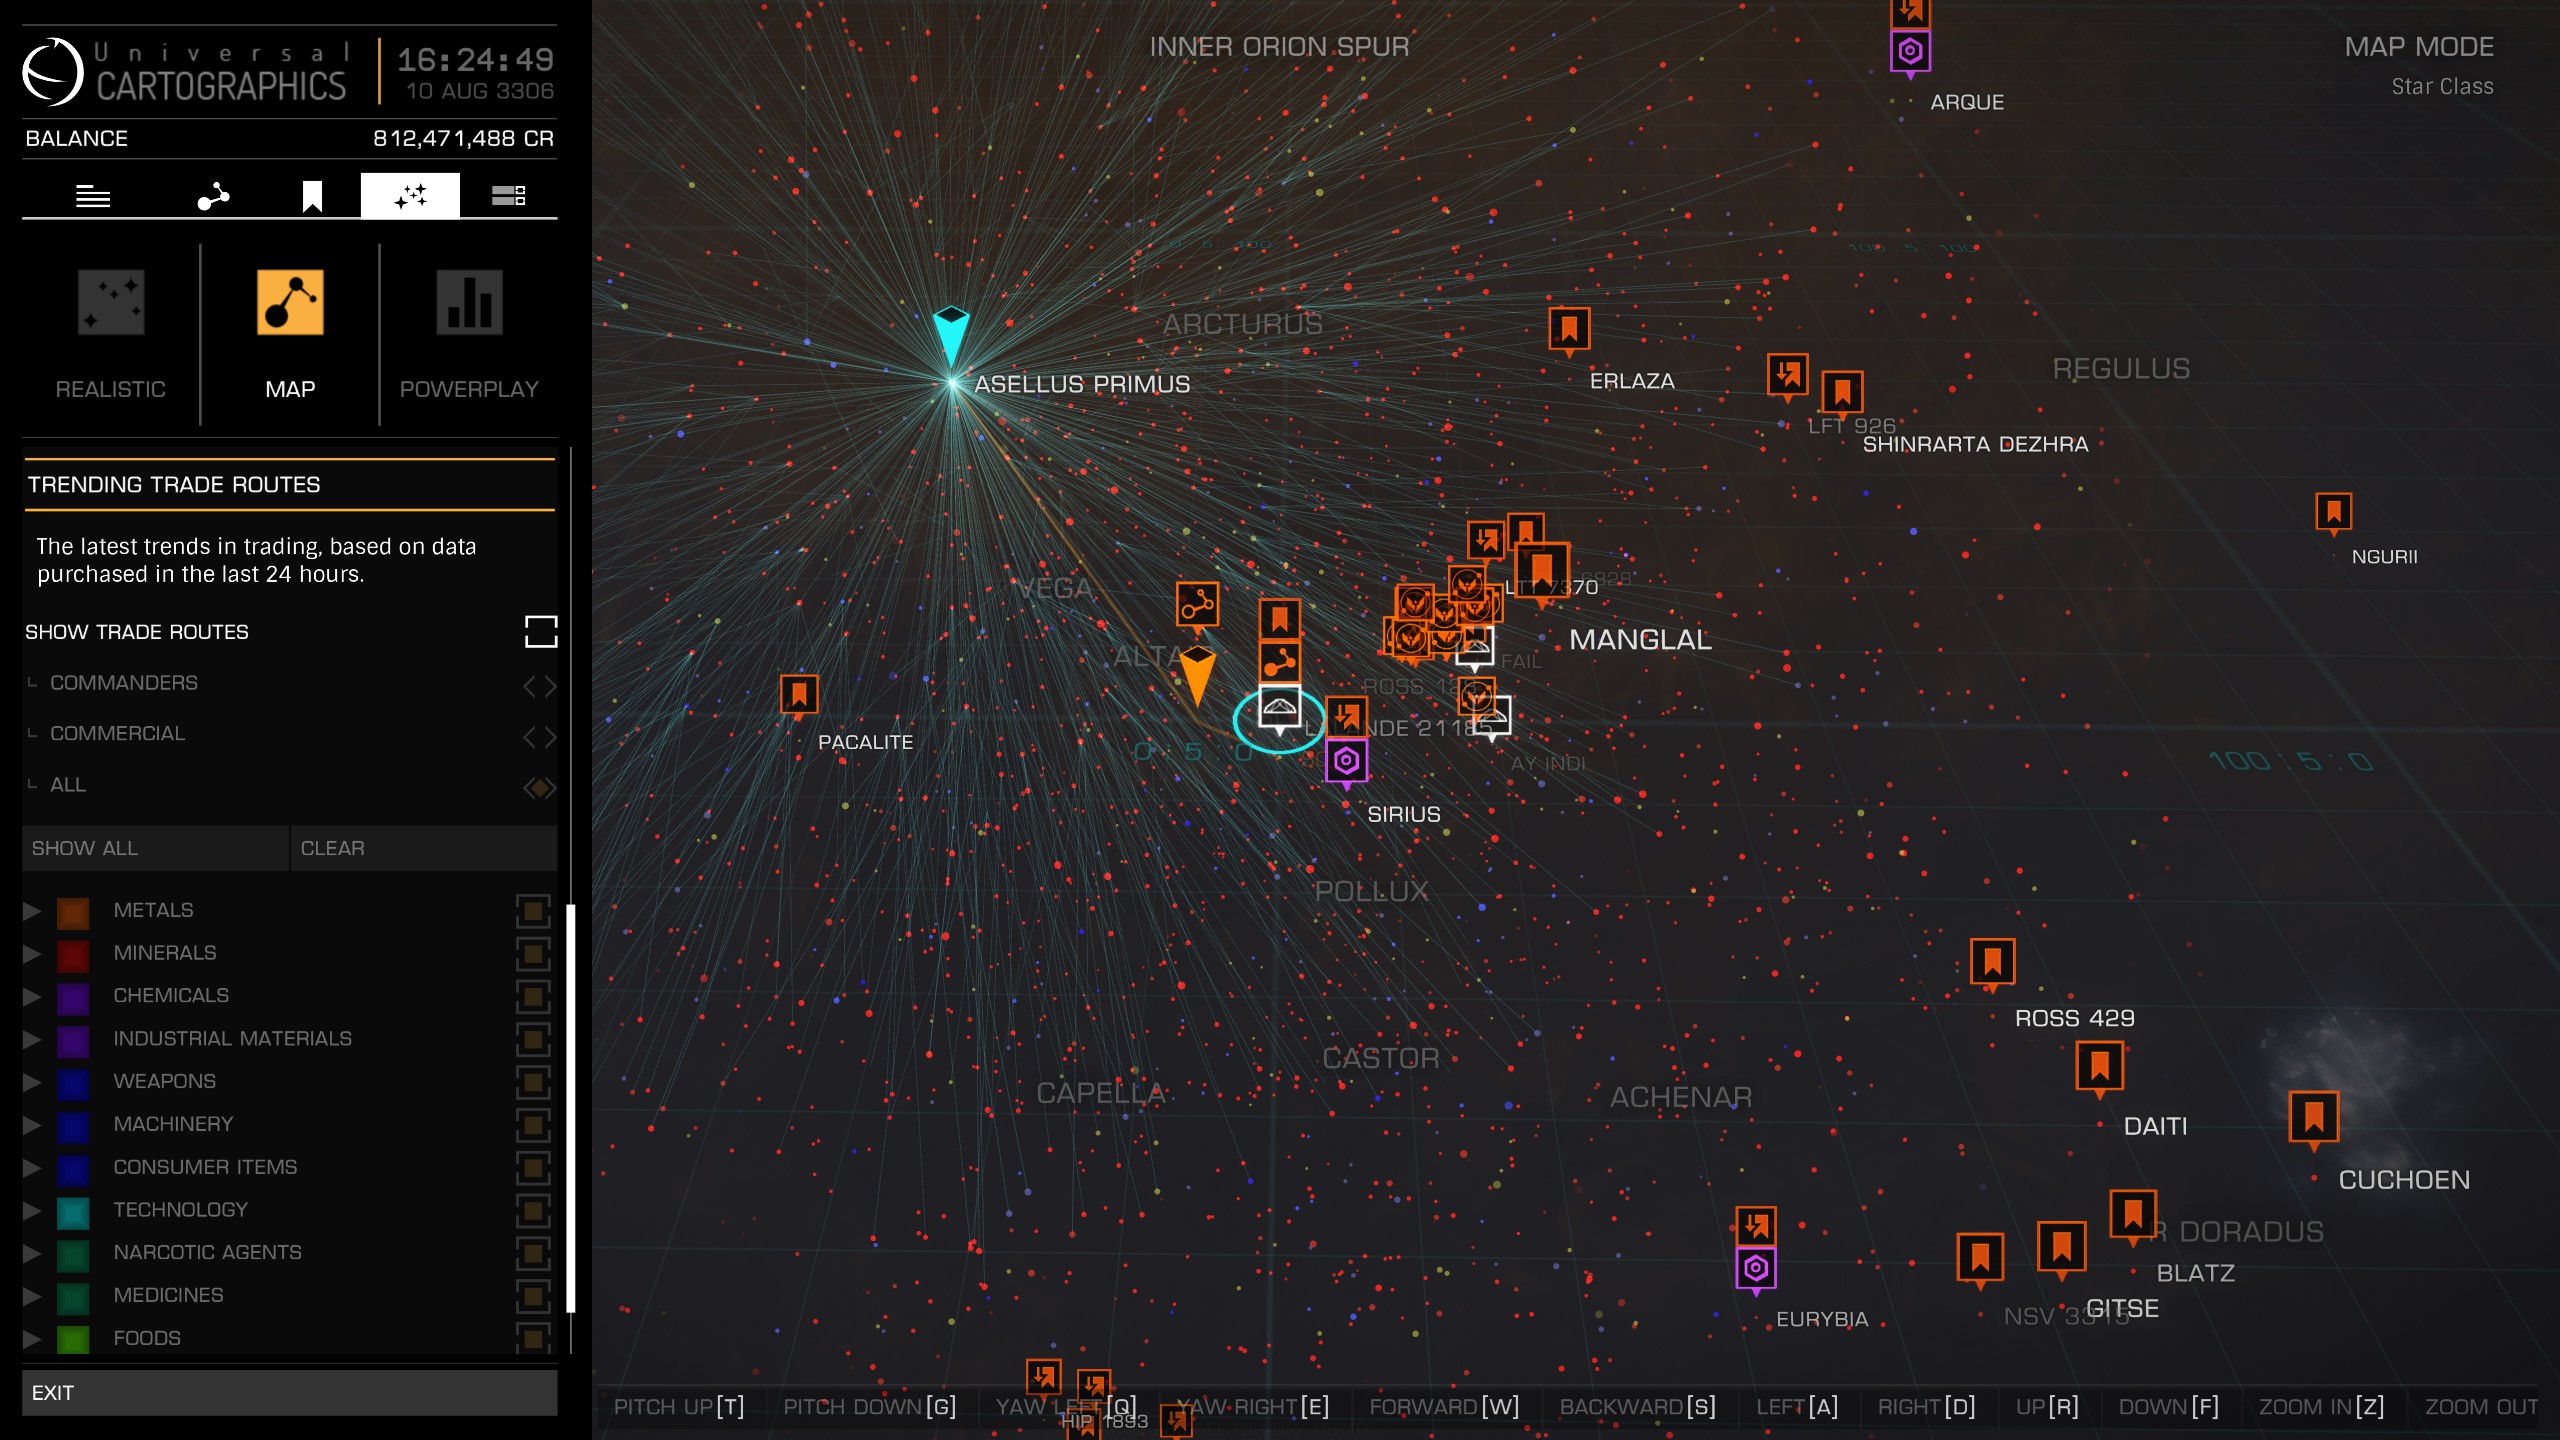The image size is (2560, 1440).
Task: Toggle the Weapons checkbox
Action: click(533, 1083)
